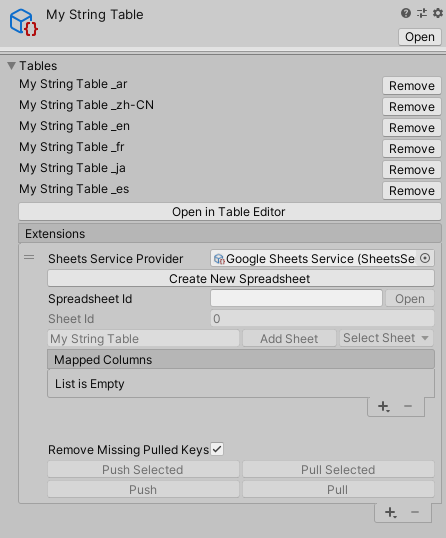The height and width of the screenshot is (538, 446).
Task: Click the Open button in header
Action: pos(420,37)
